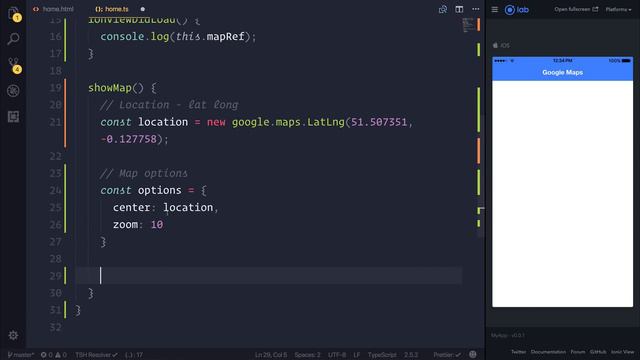The width and height of the screenshot is (640, 360).
Task: Change indentation via Spaces: 2
Action: pos(308,355)
